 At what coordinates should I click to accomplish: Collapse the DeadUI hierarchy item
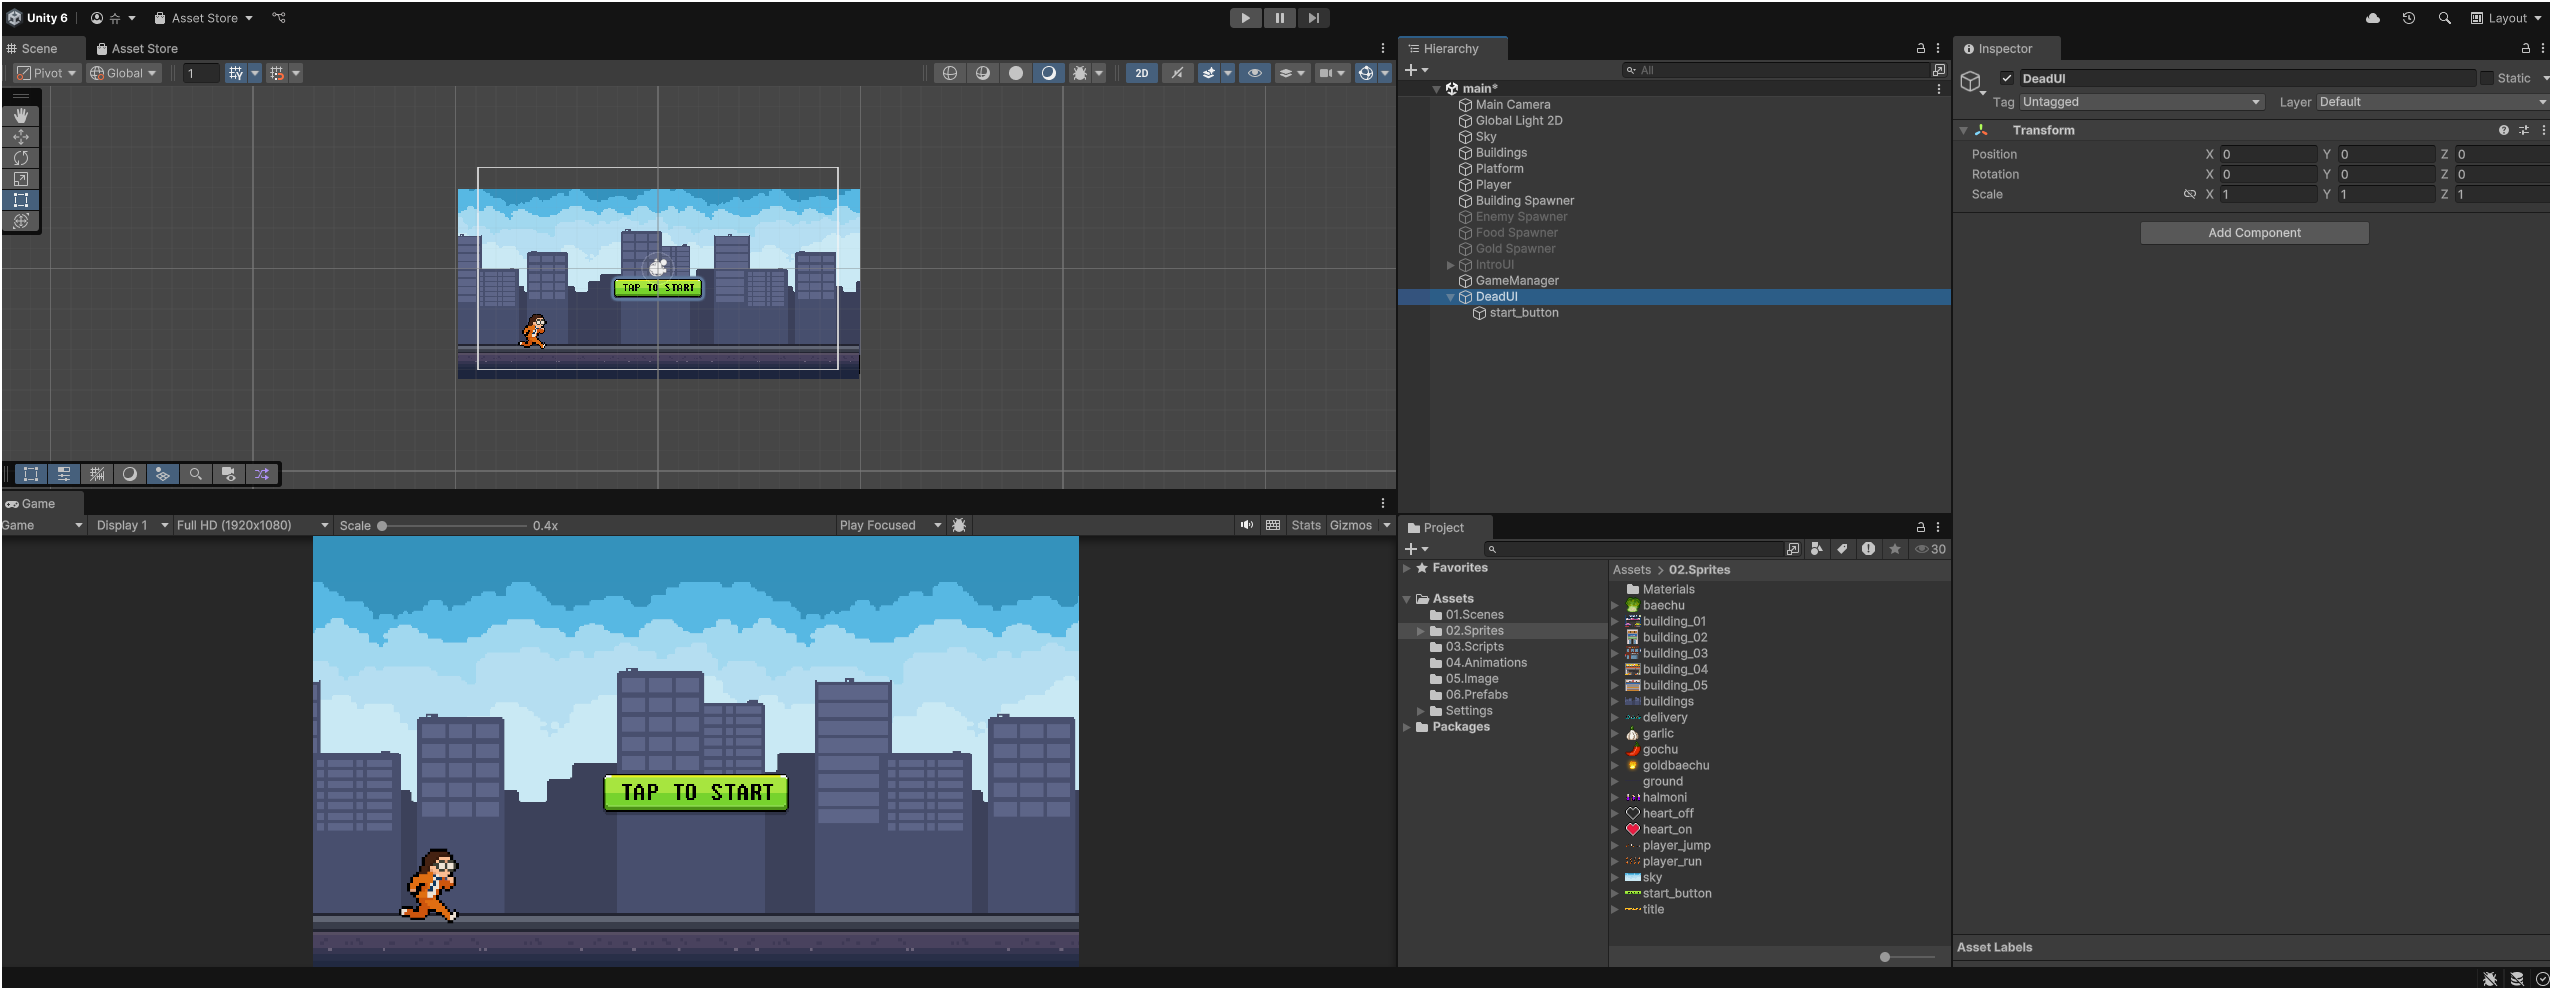point(1450,297)
